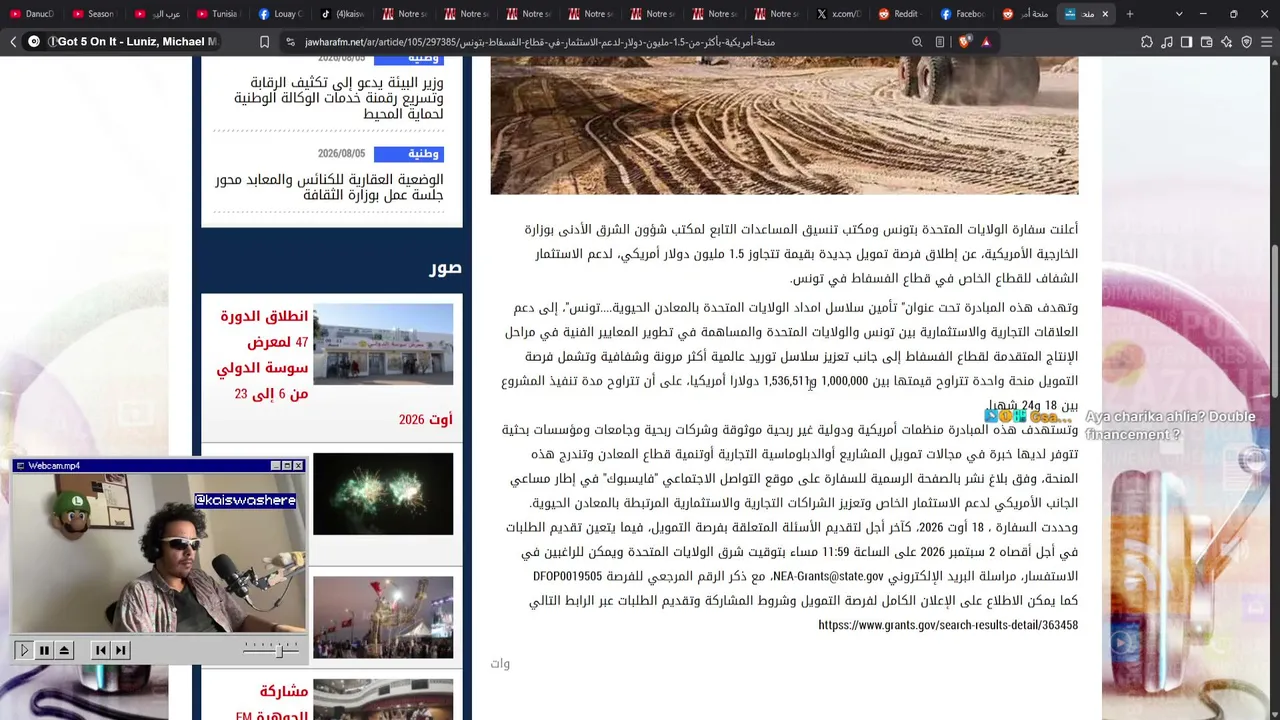Switch to the DanucD YouTube tab
Viewport: 1280px width, 720px height.
click(31, 14)
